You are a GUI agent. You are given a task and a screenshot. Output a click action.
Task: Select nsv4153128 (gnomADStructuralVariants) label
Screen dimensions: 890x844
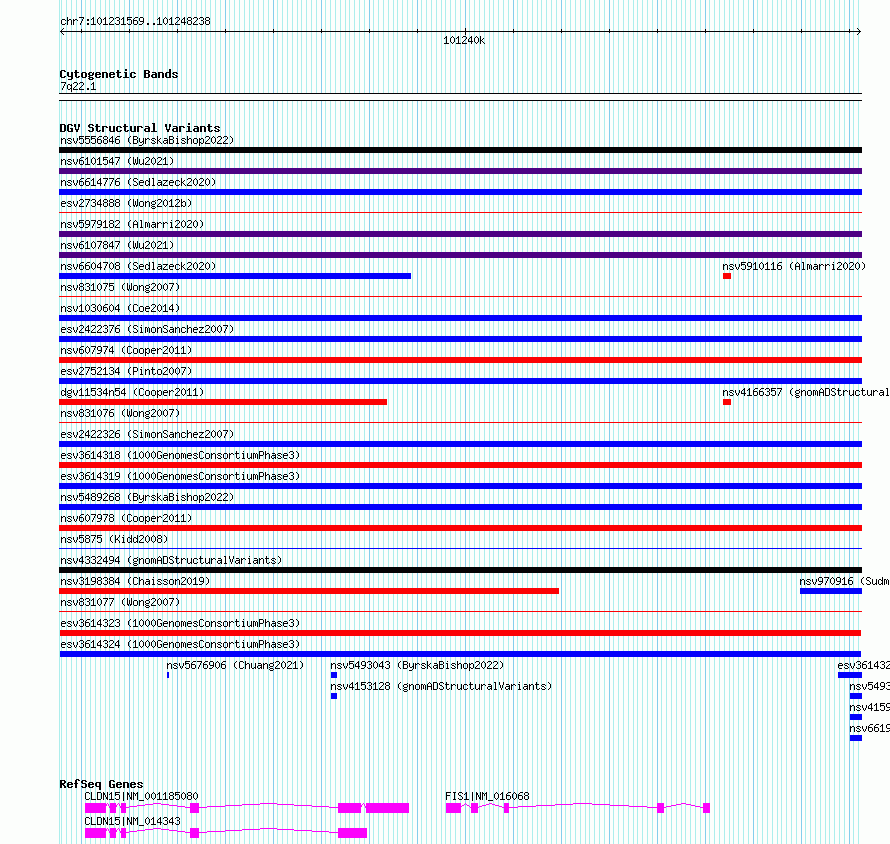click(x=441, y=686)
